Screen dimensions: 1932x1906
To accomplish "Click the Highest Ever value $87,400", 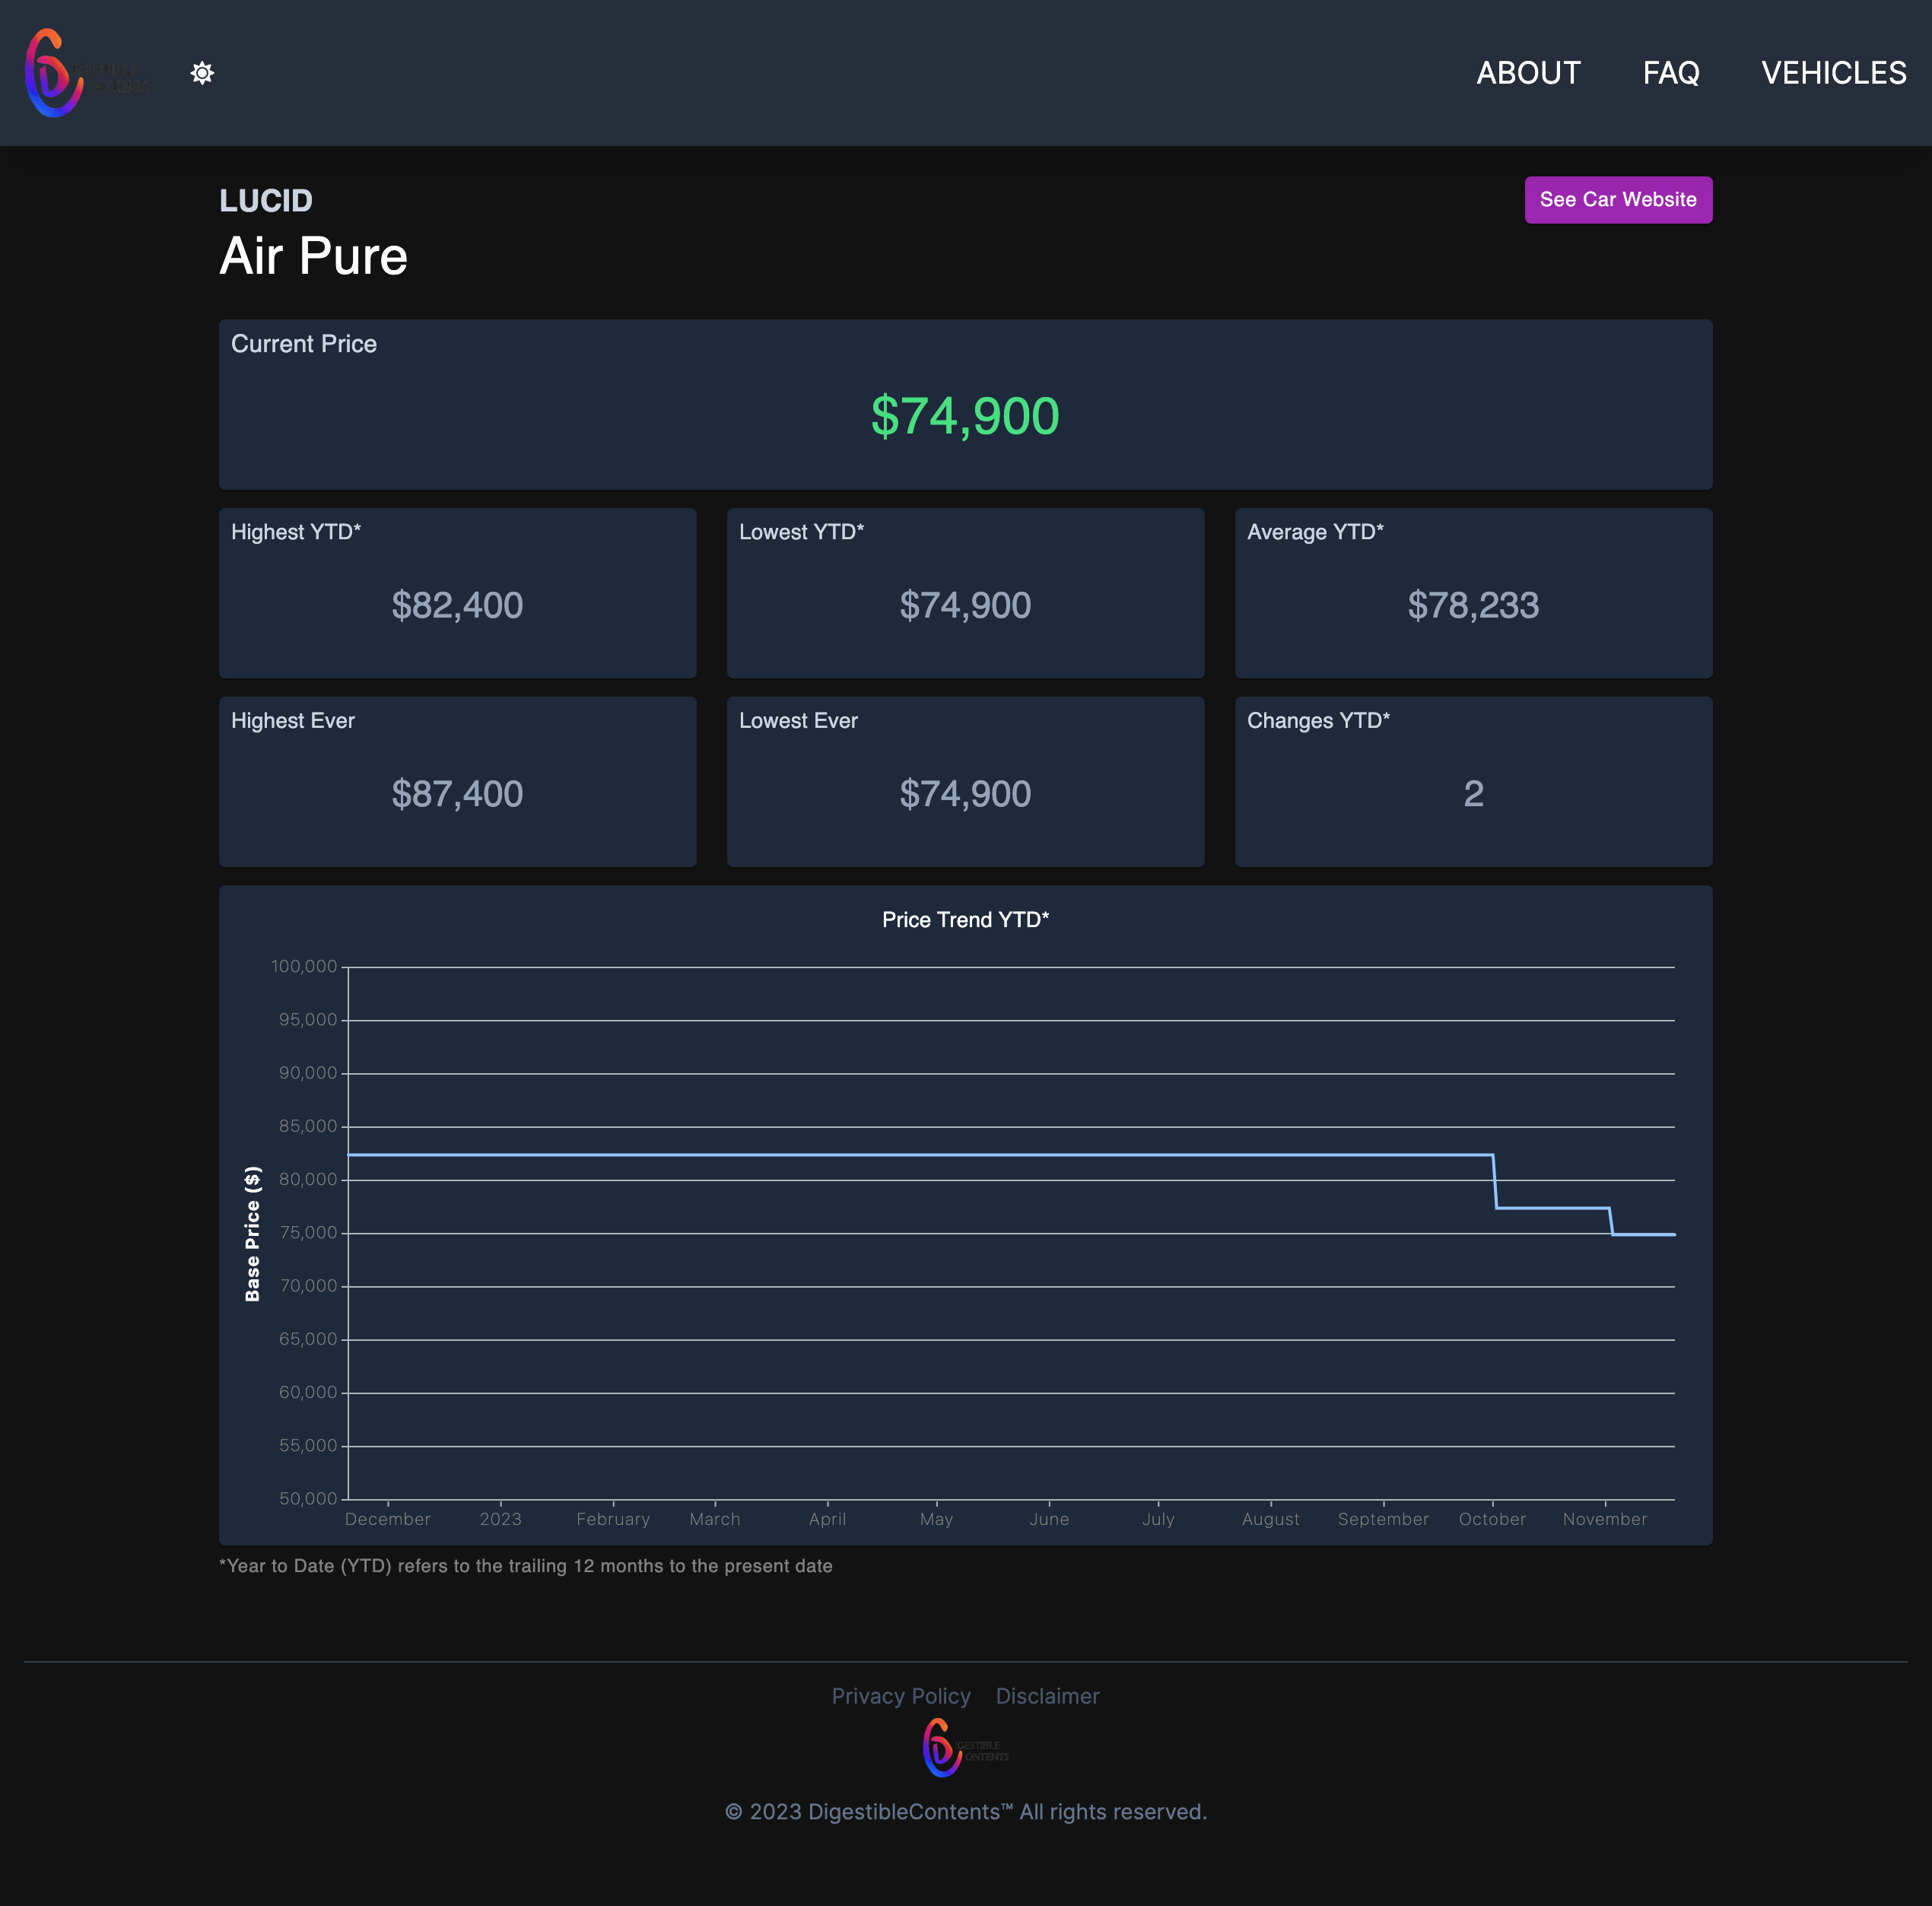I will pos(457,794).
